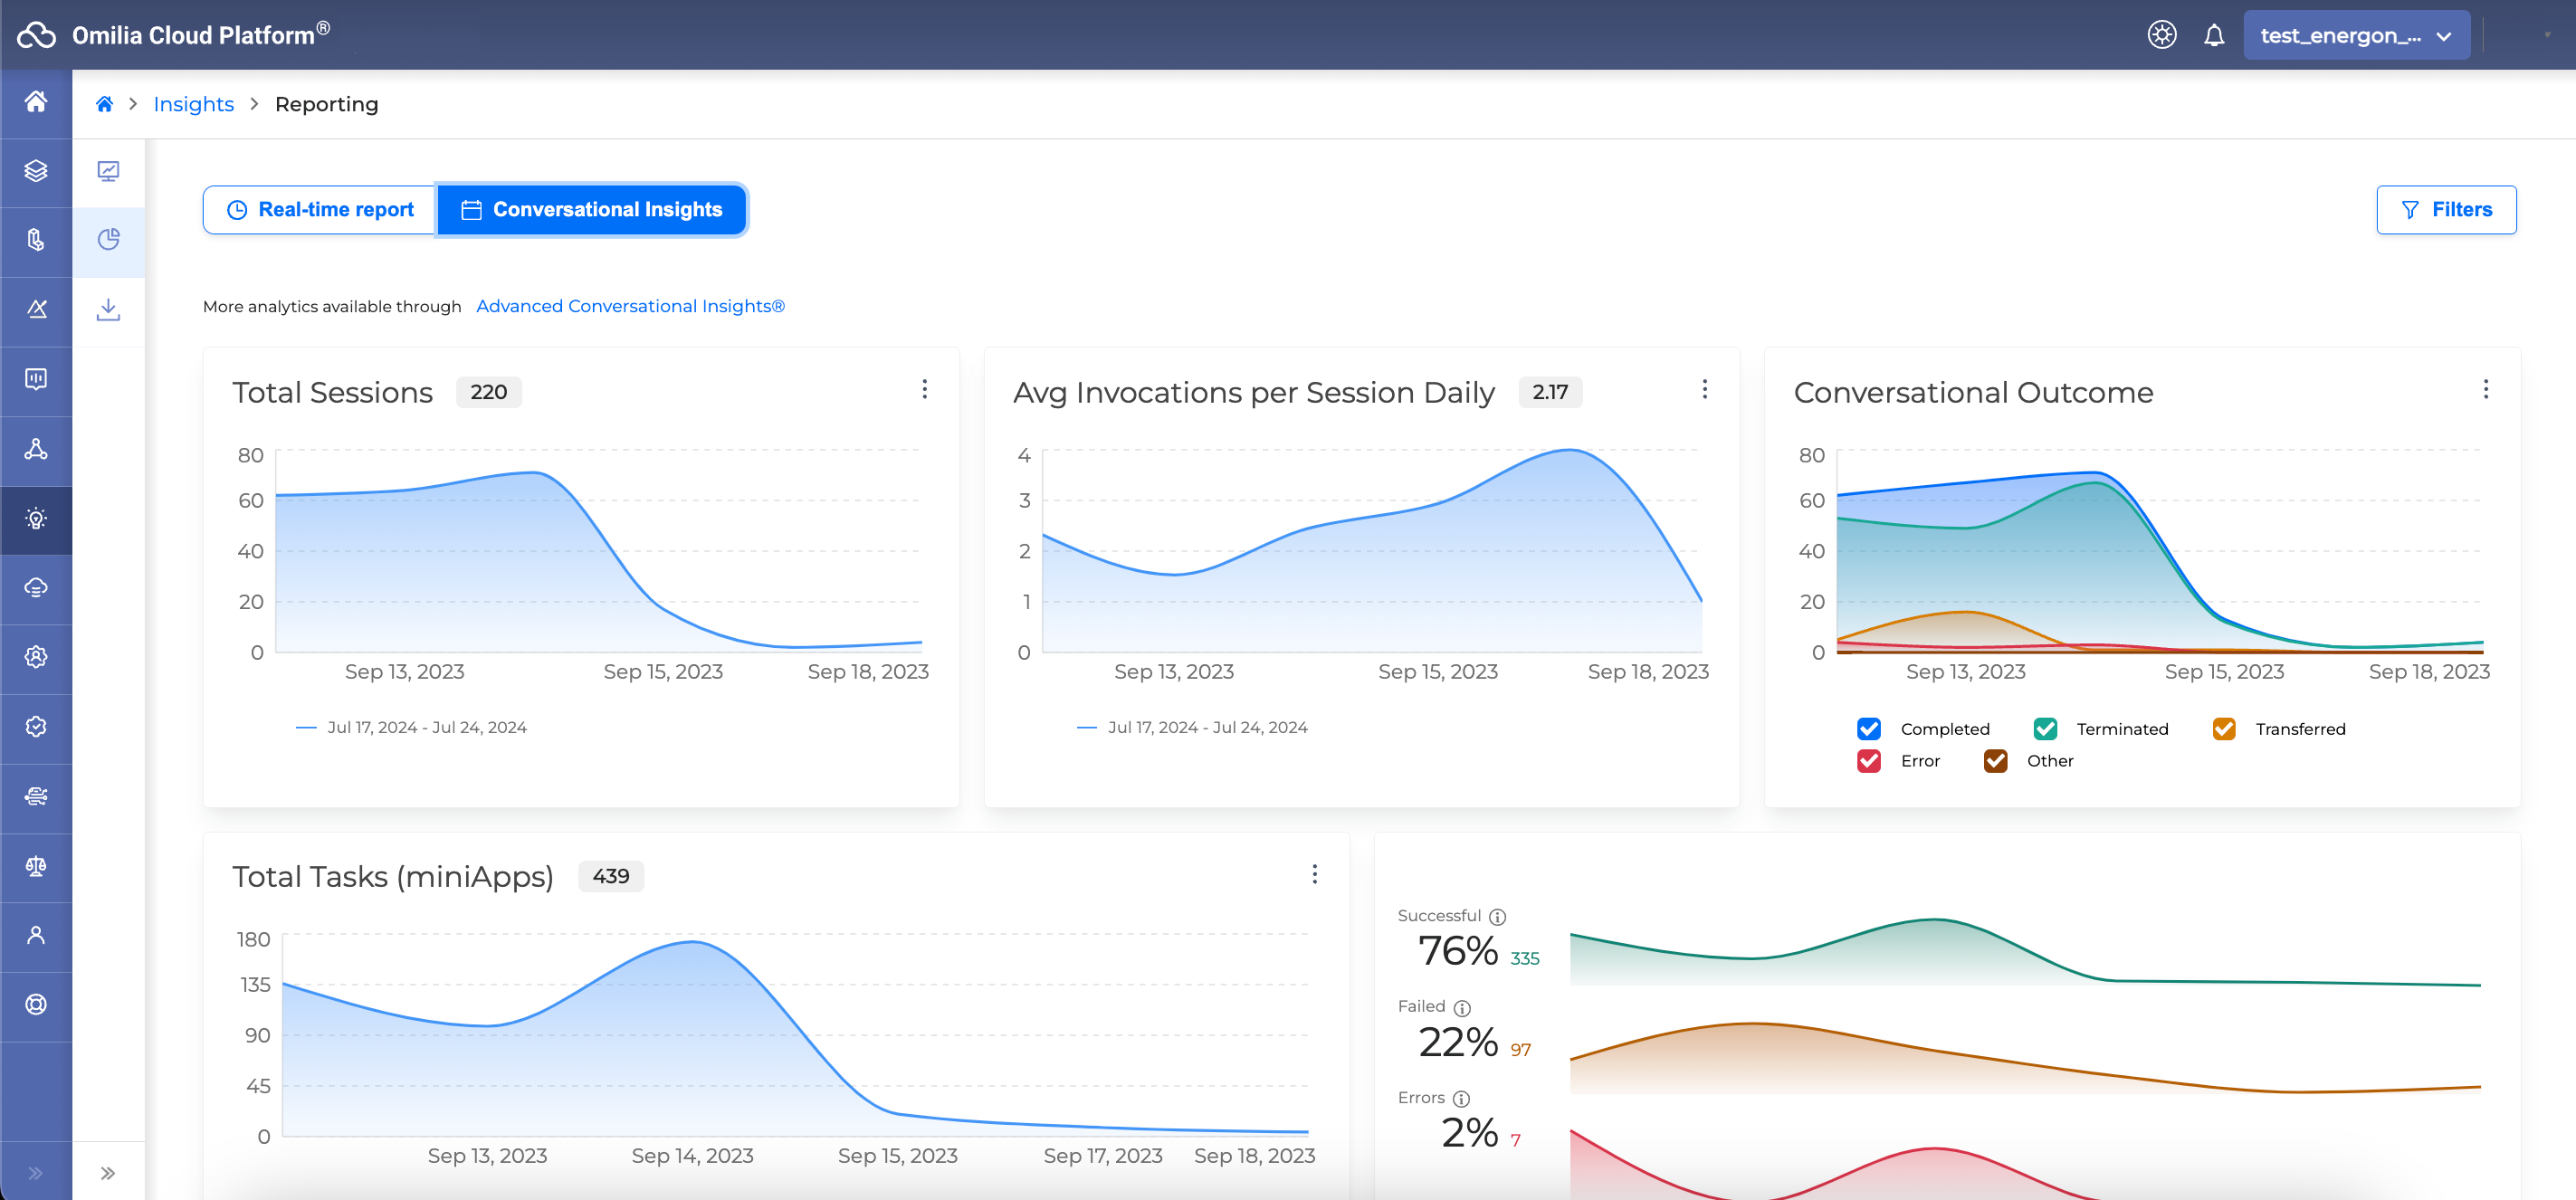Open Advanced Conversational Insights link
This screenshot has height=1200, width=2576.
click(x=630, y=306)
